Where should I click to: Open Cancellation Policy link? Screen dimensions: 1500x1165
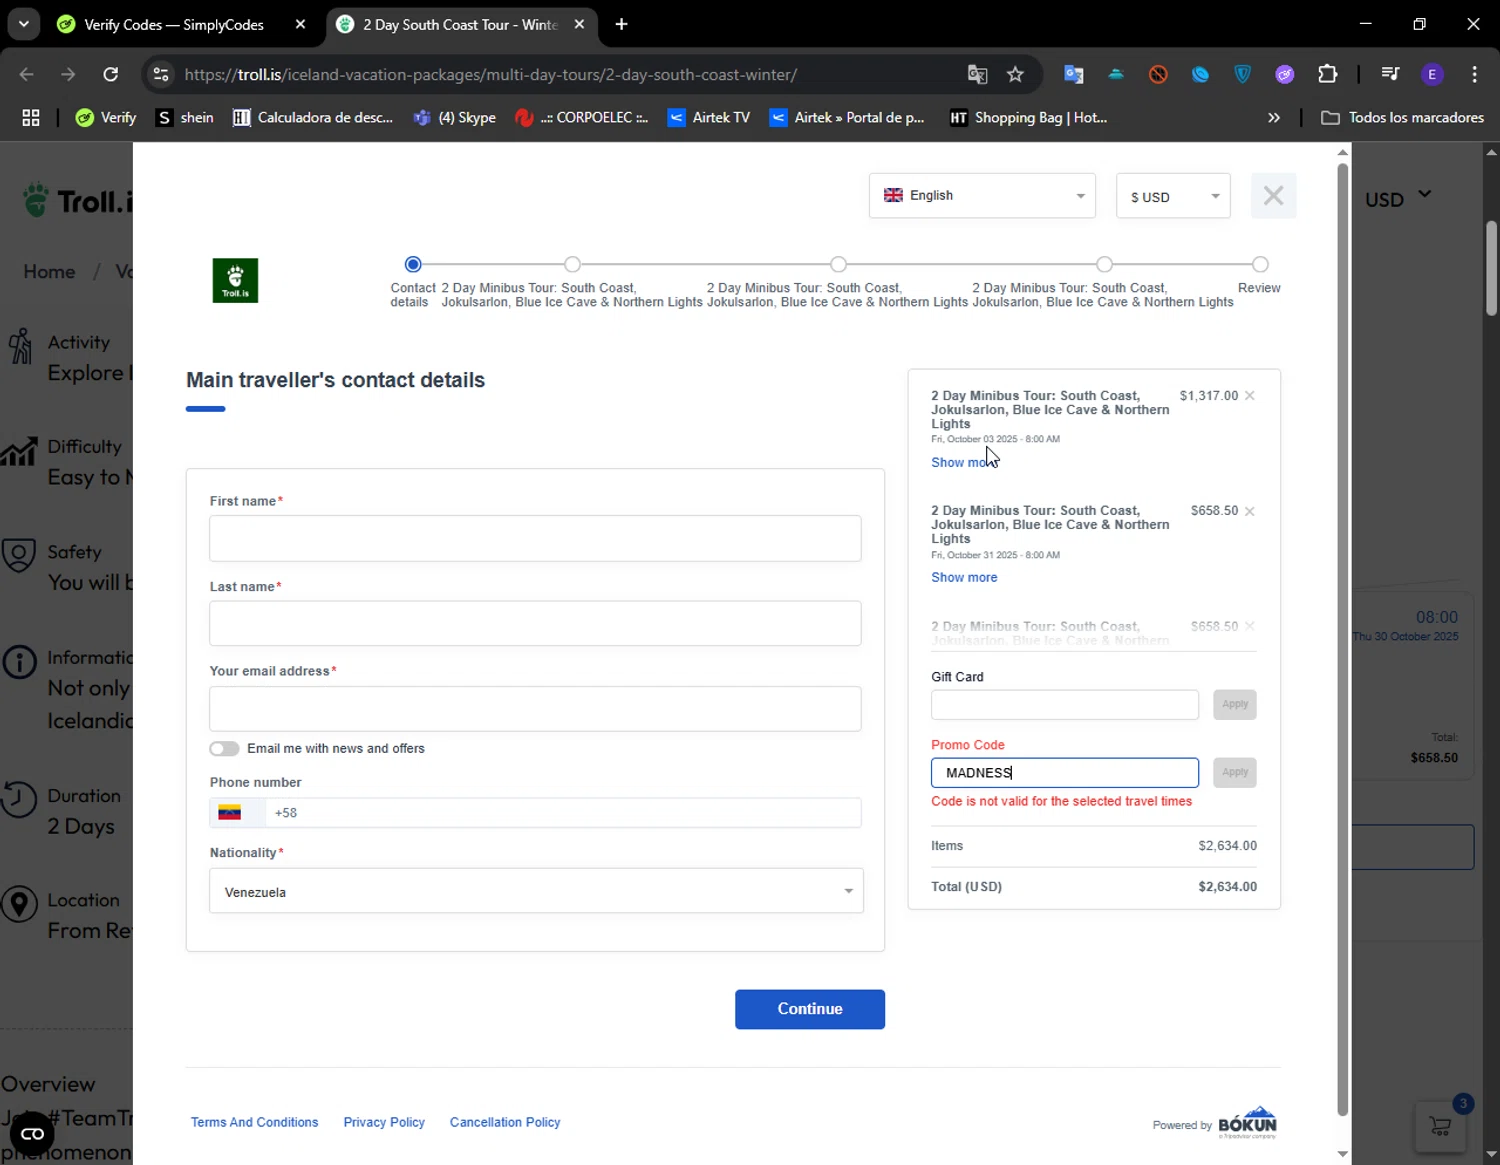coord(505,1122)
